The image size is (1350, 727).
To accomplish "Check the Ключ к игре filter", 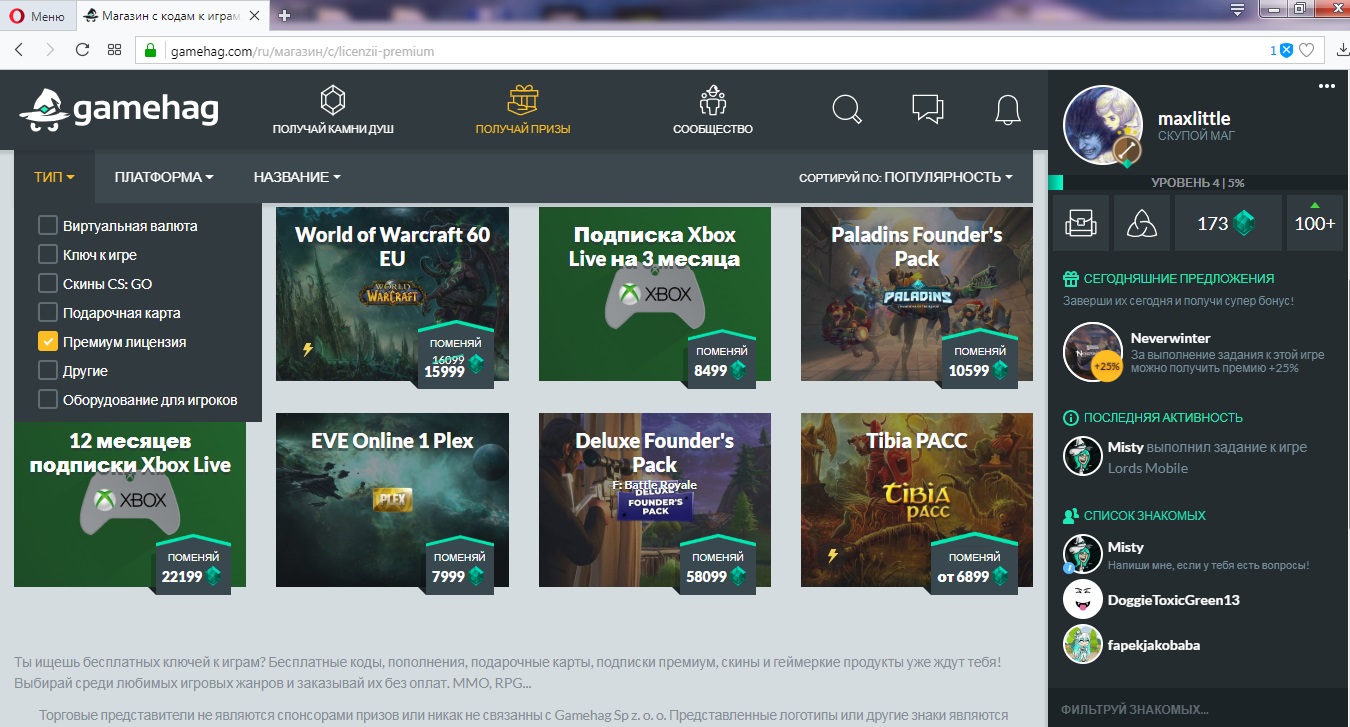I will pyautogui.click(x=47, y=254).
